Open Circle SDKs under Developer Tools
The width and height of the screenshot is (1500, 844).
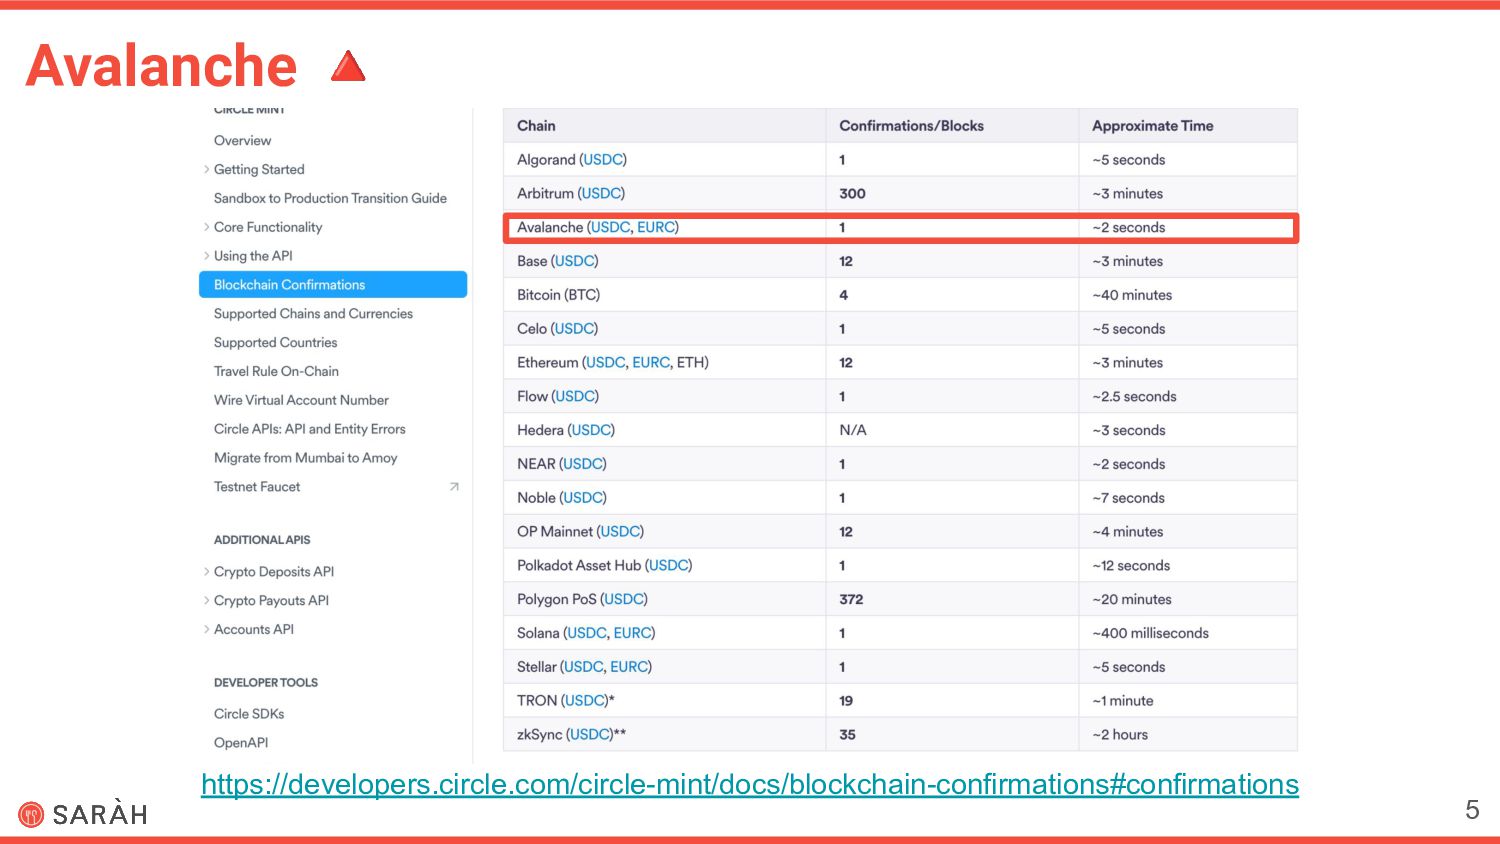click(x=249, y=714)
